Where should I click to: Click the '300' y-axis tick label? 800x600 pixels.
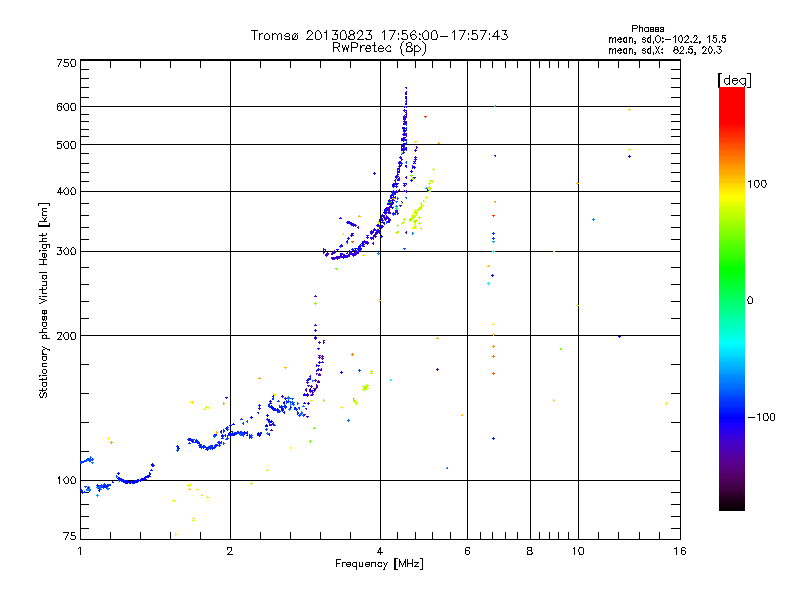click(66, 252)
